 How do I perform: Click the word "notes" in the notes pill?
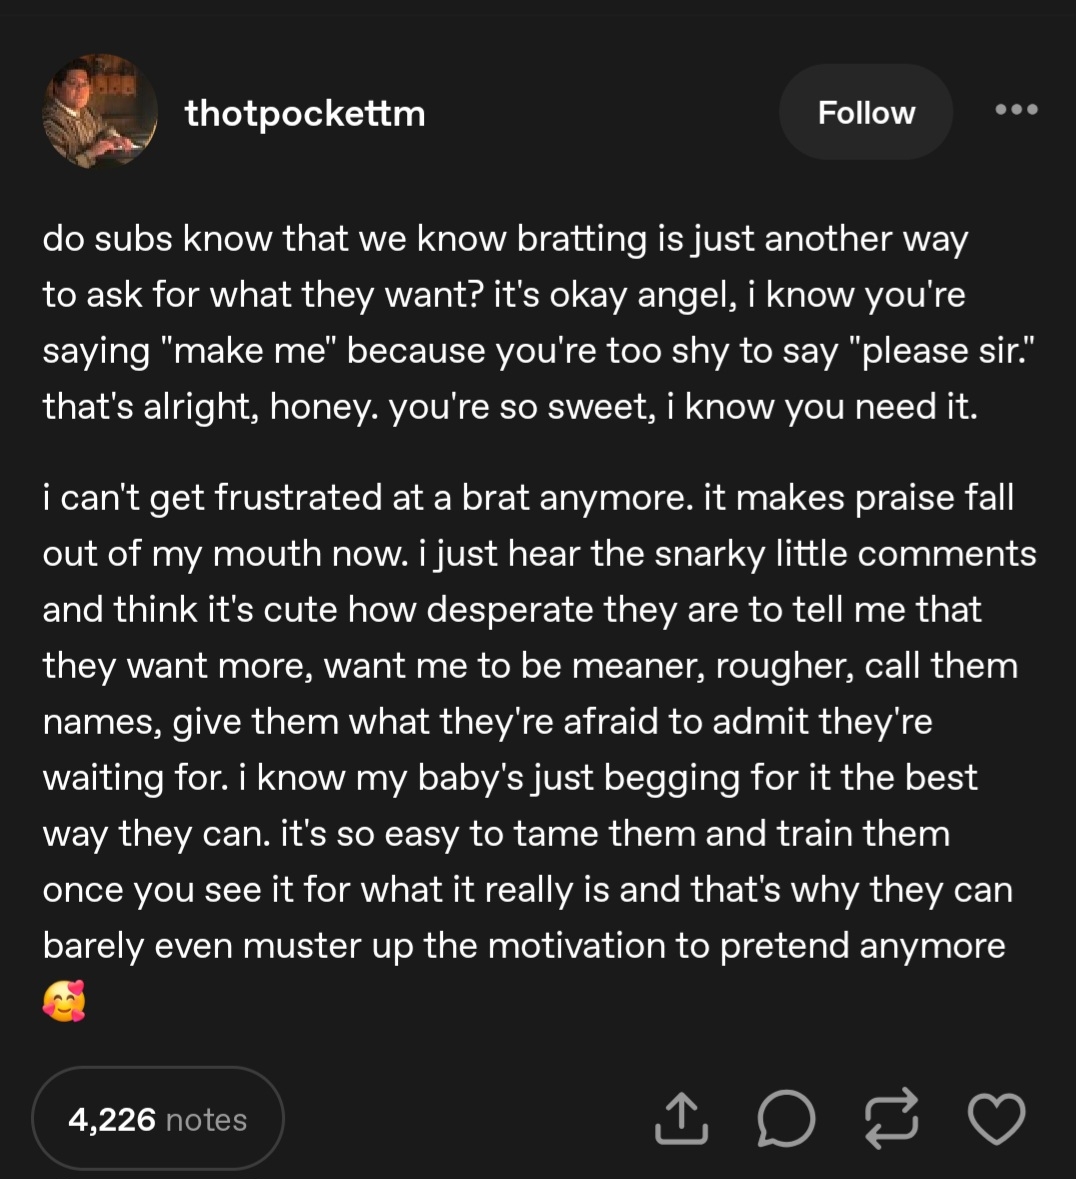206,1119
